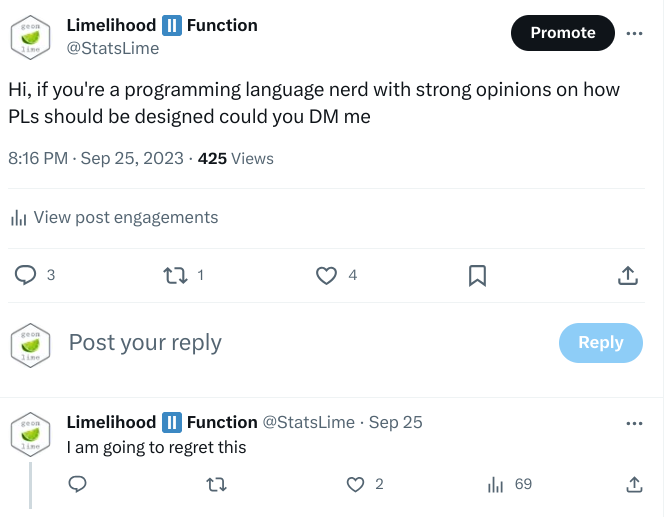This screenshot has height=517, width=666.
Task: Share the main post via upload icon
Action: (628, 275)
